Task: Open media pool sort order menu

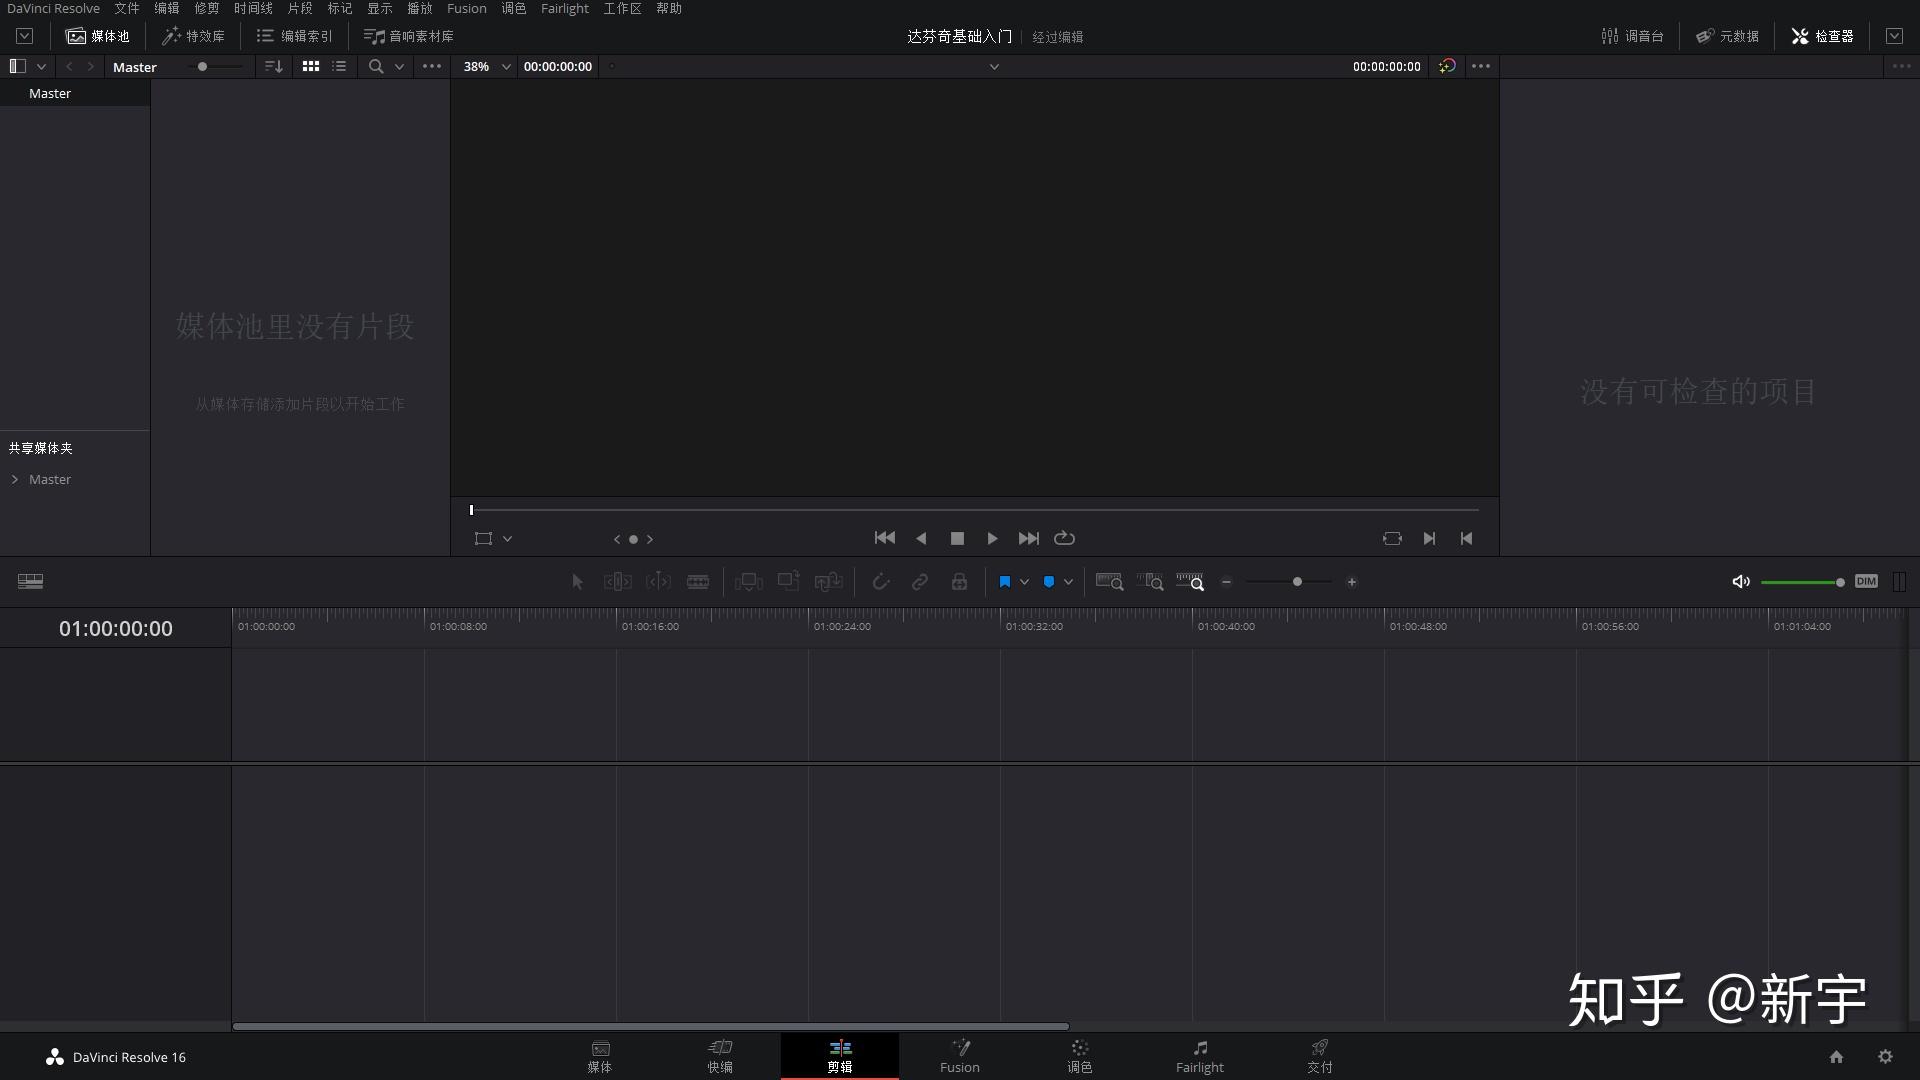Action: pyautogui.click(x=273, y=66)
